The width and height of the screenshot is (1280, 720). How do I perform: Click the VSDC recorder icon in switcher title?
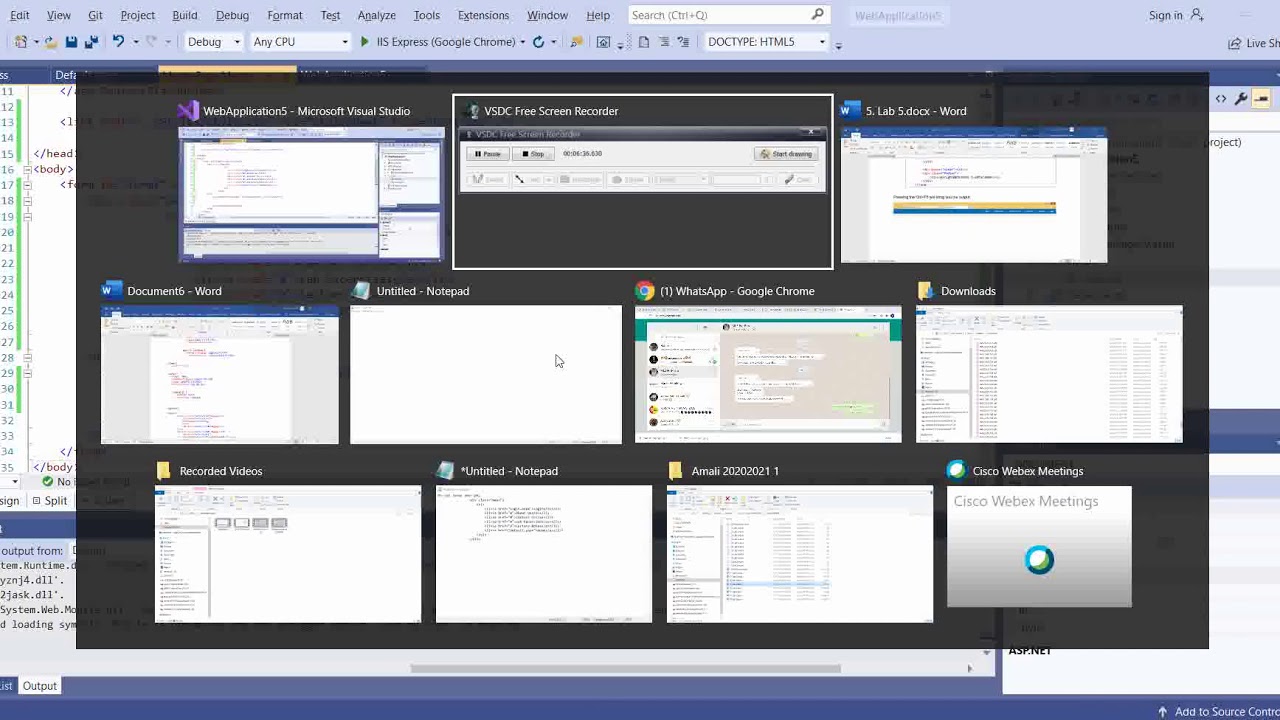coord(474,111)
